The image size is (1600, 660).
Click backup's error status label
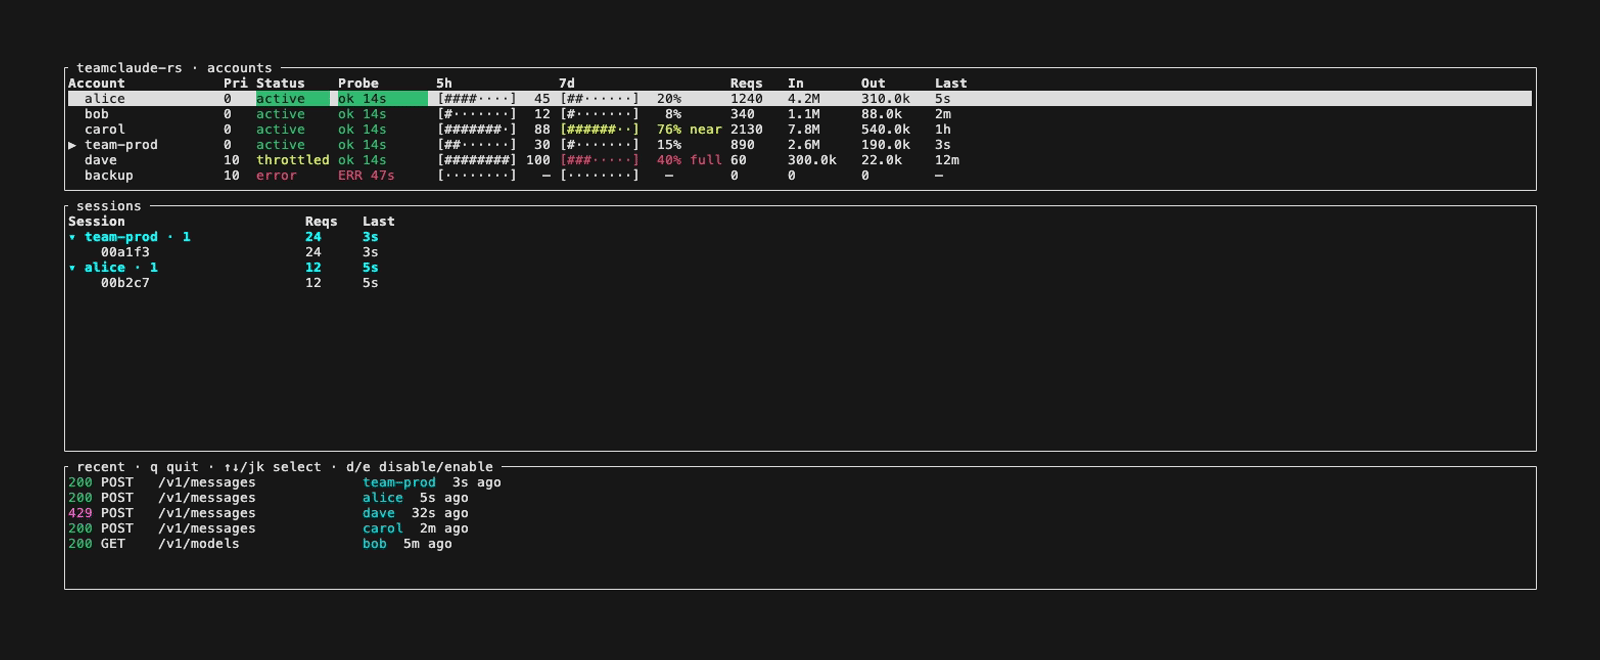click(276, 176)
